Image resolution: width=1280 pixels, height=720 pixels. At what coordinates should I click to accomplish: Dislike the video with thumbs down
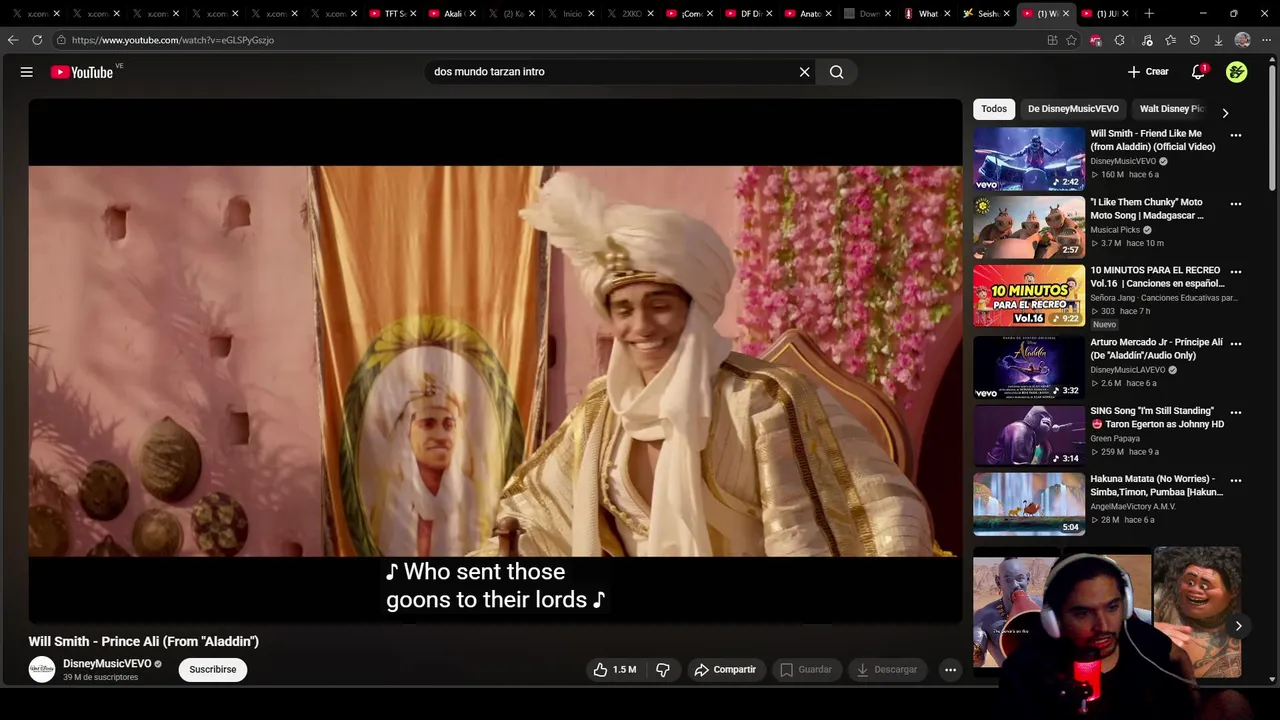(x=662, y=670)
